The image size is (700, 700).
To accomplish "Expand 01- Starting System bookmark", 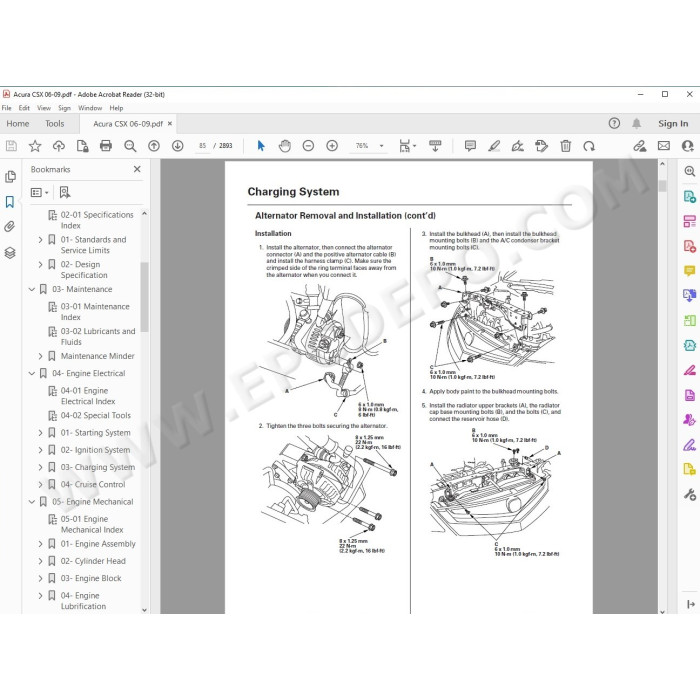I will (x=40, y=433).
